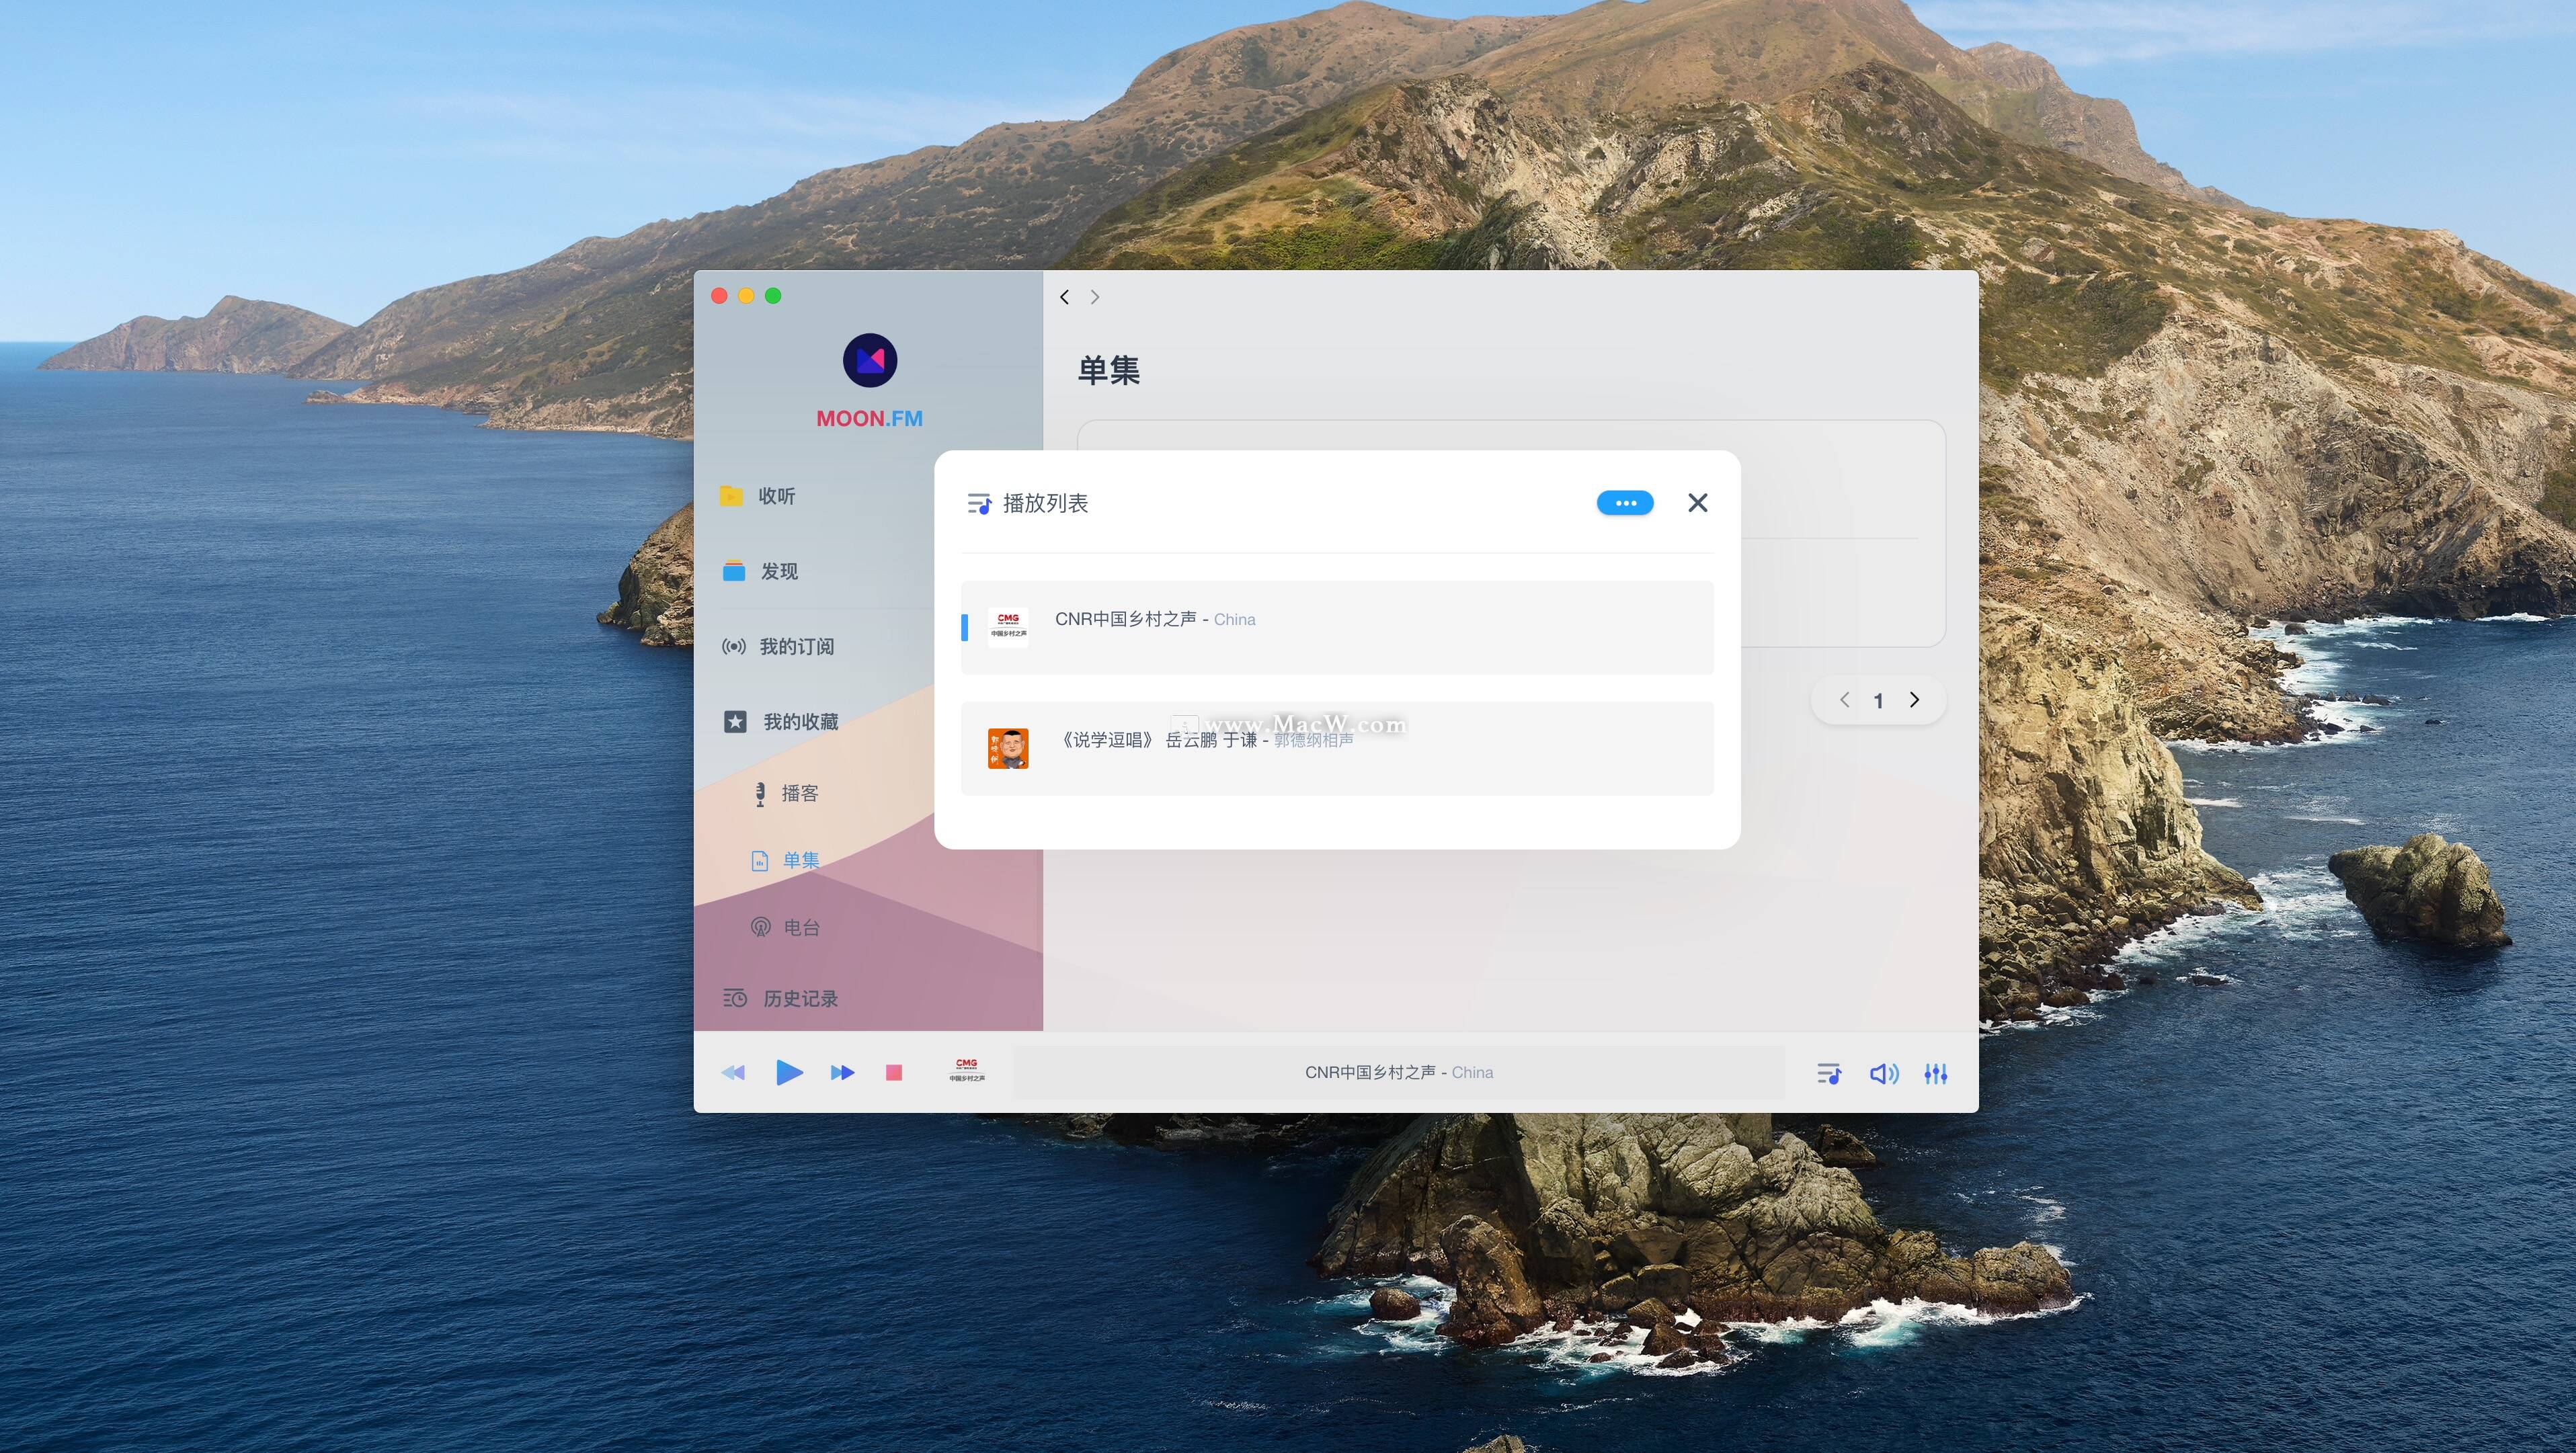Skip to previous track
This screenshot has height=1453, width=2576.
point(733,1073)
